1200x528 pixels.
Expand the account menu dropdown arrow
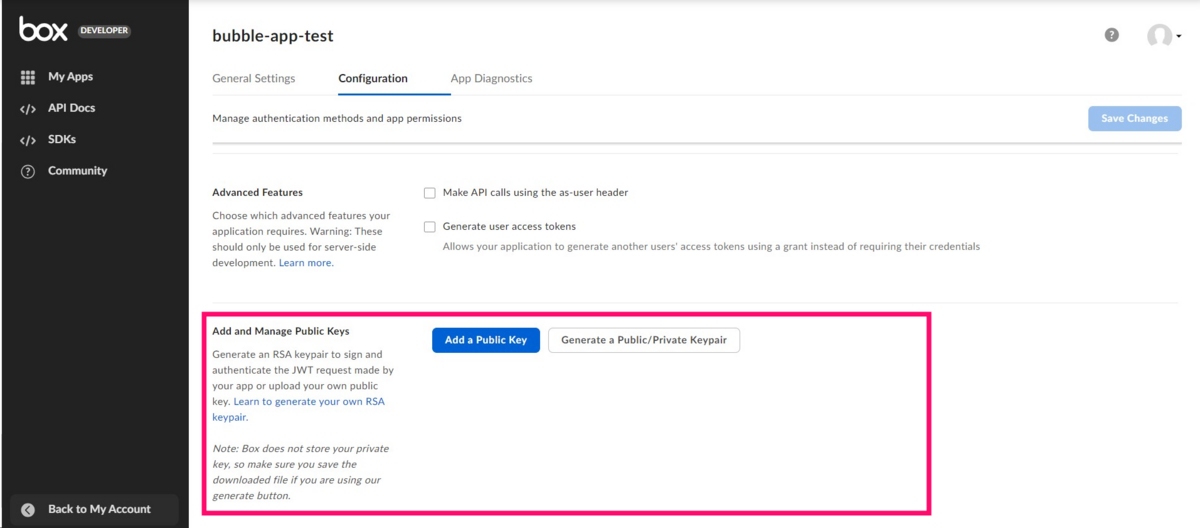(1179, 36)
